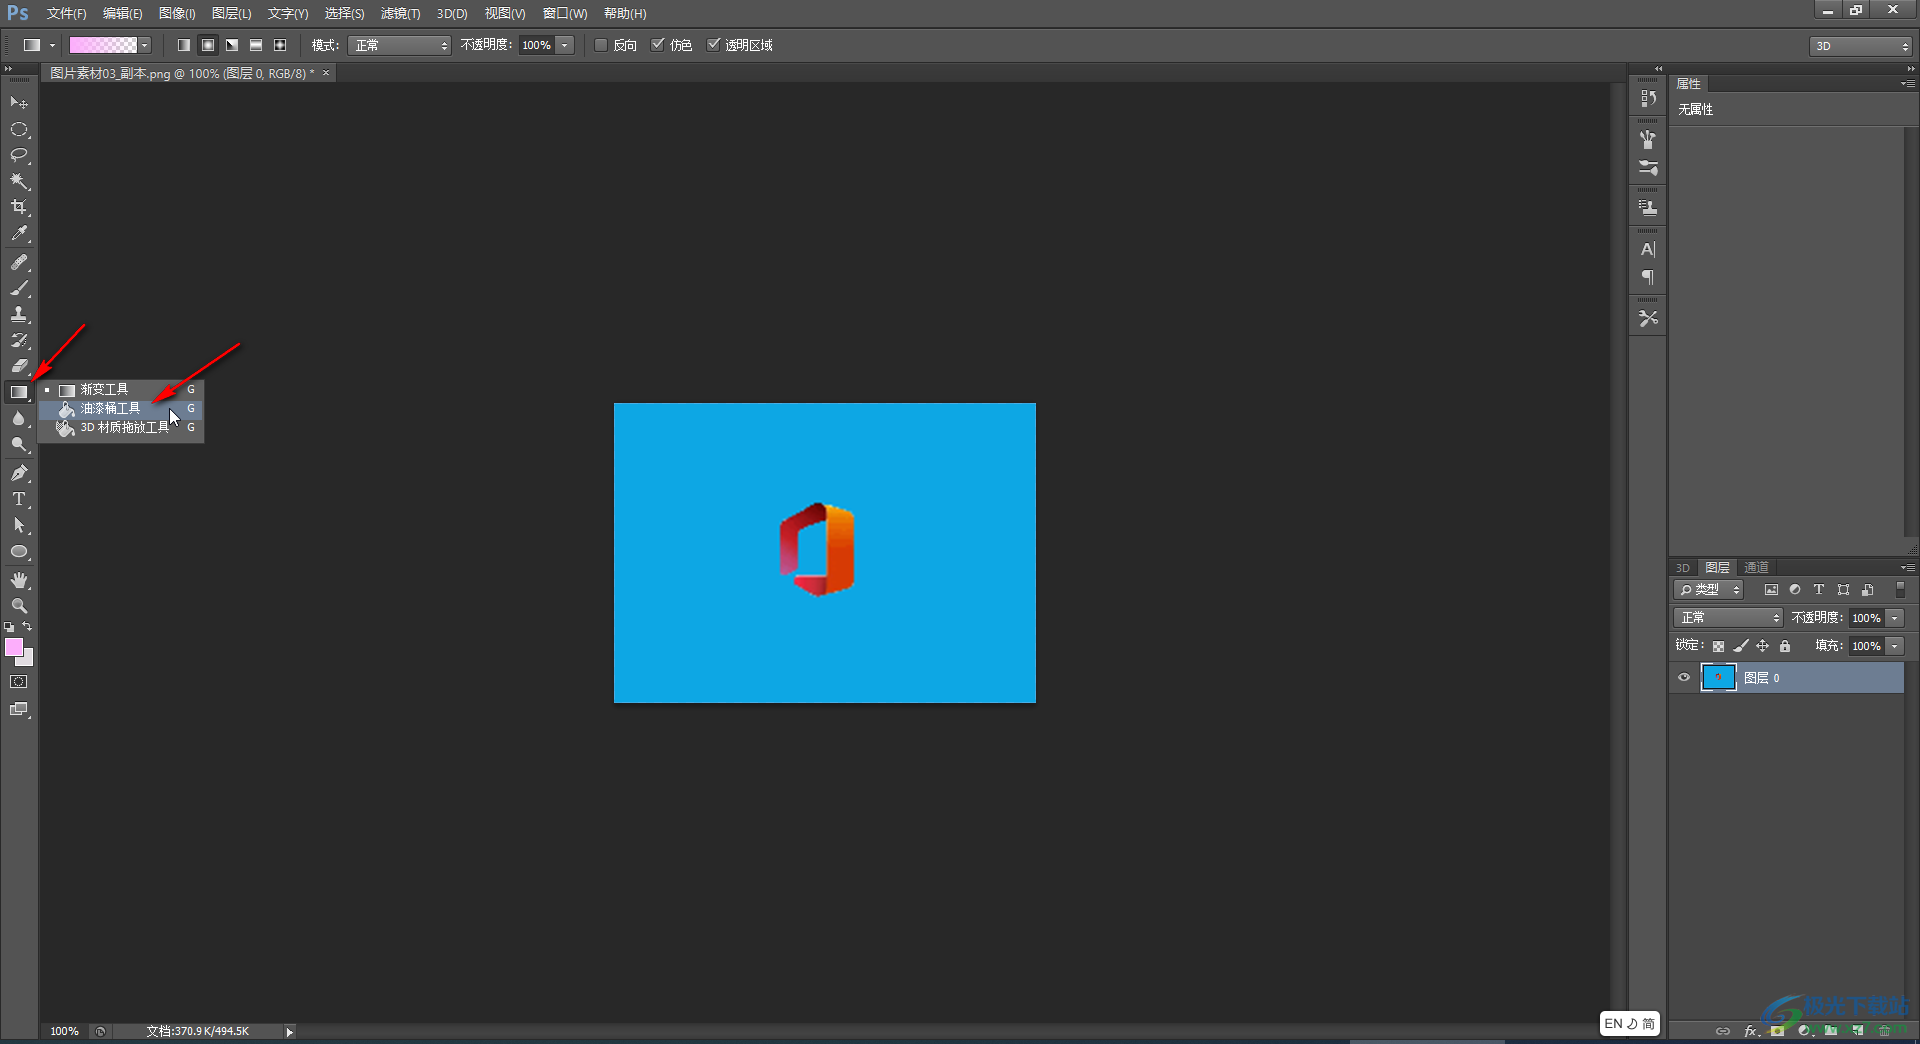1920x1044 pixels.
Task: Open the Character panel icon
Action: 1648,249
